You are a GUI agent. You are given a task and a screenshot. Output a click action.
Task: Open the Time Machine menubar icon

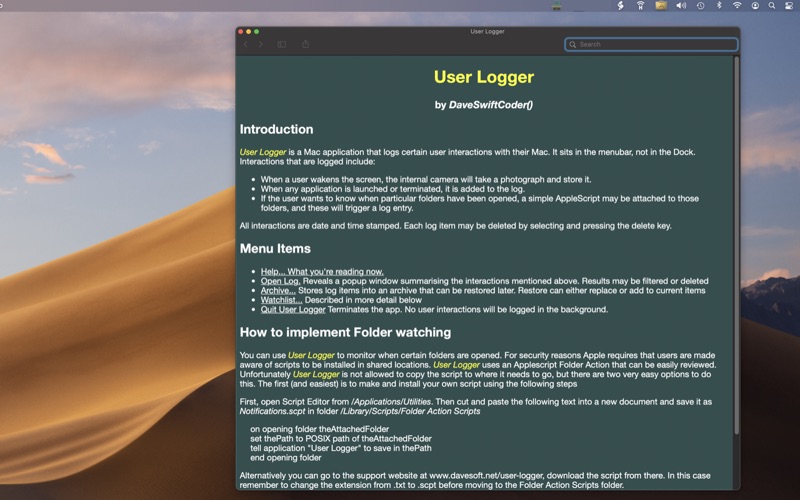coord(701,6)
